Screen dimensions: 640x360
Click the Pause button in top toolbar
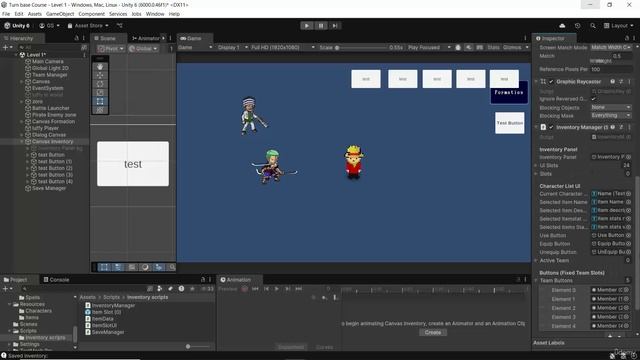321,26
